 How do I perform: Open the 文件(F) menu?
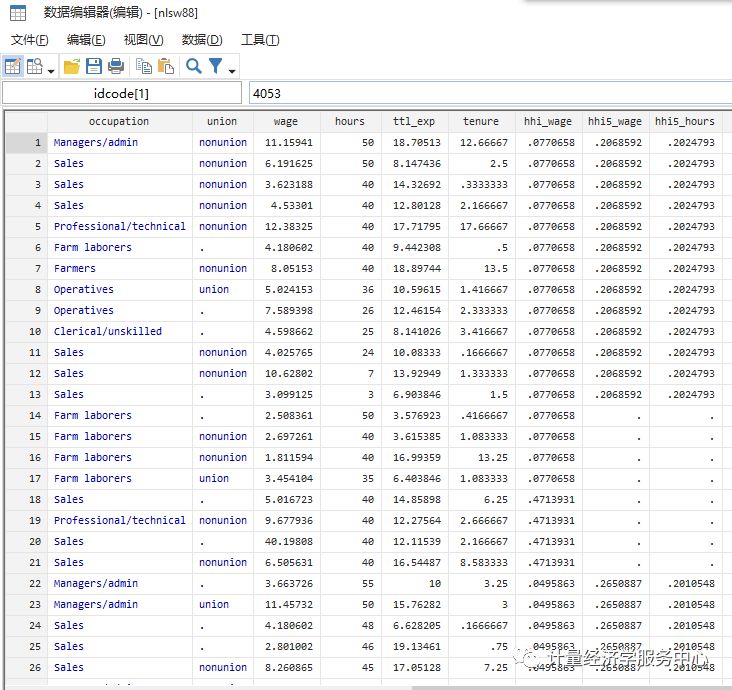30,40
